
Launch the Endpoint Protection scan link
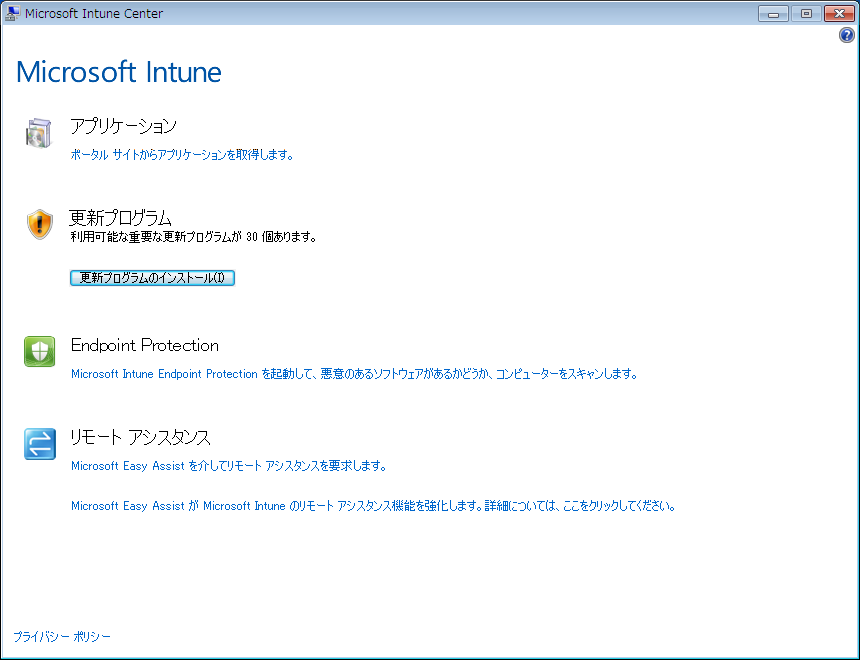click(354, 374)
